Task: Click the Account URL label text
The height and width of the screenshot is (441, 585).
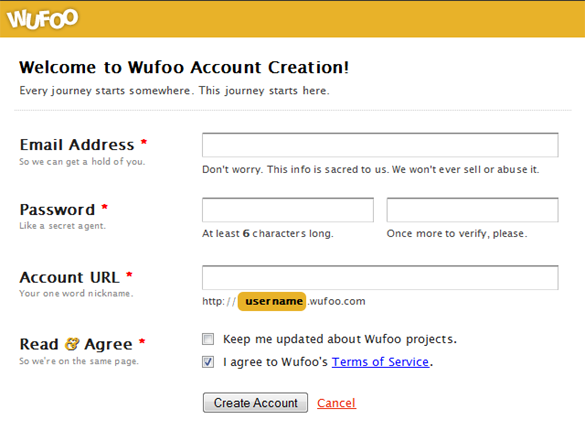Action: click(69, 278)
